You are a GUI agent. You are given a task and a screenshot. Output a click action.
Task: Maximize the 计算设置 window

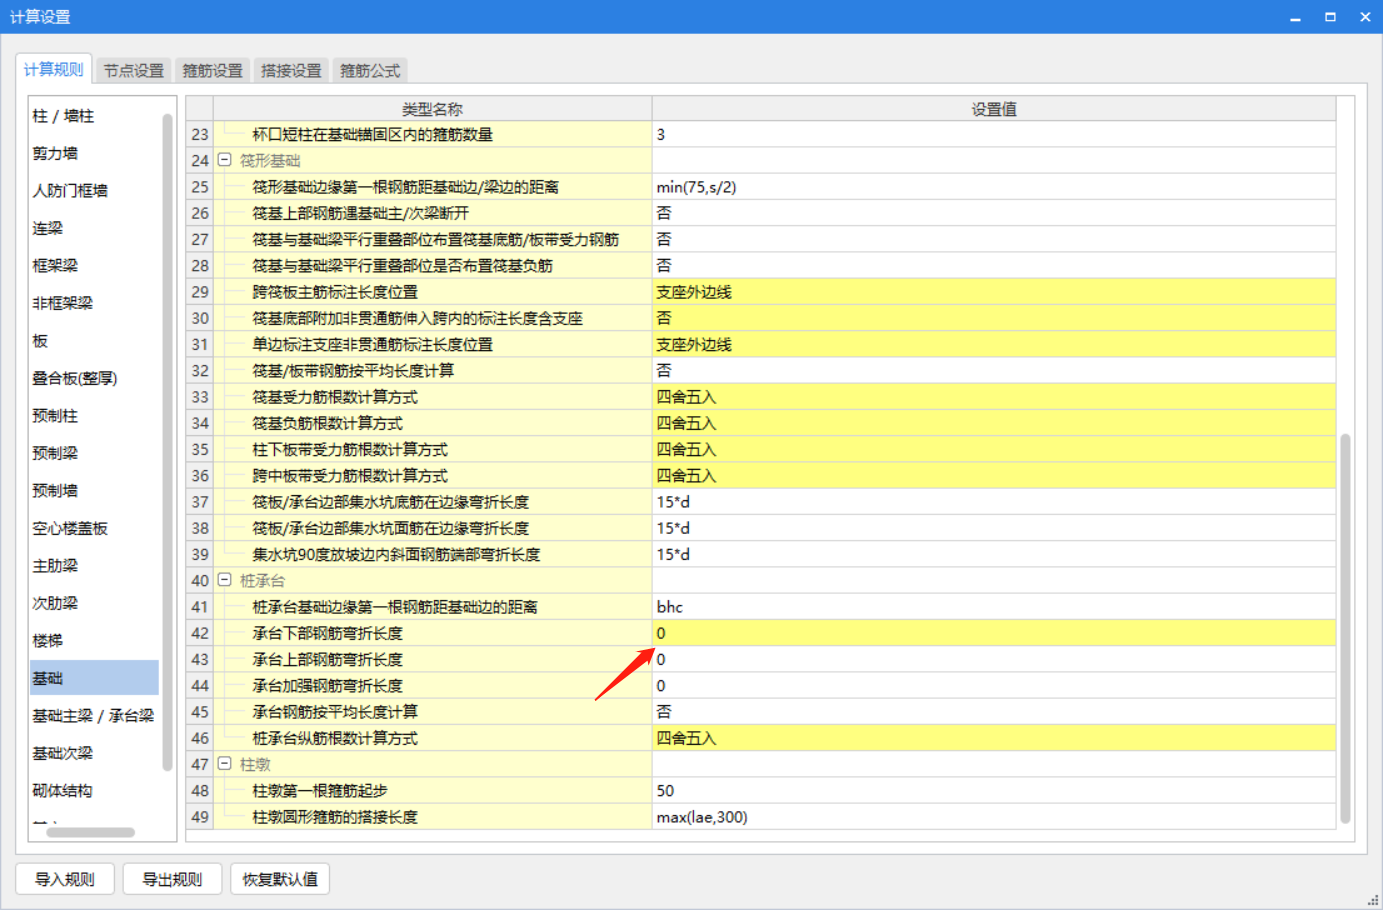[x=1330, y=17]
